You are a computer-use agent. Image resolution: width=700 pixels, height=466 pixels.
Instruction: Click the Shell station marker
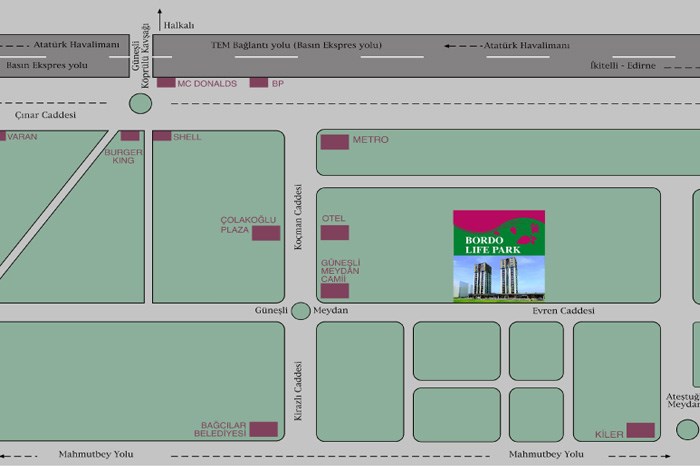click(162, 136)
